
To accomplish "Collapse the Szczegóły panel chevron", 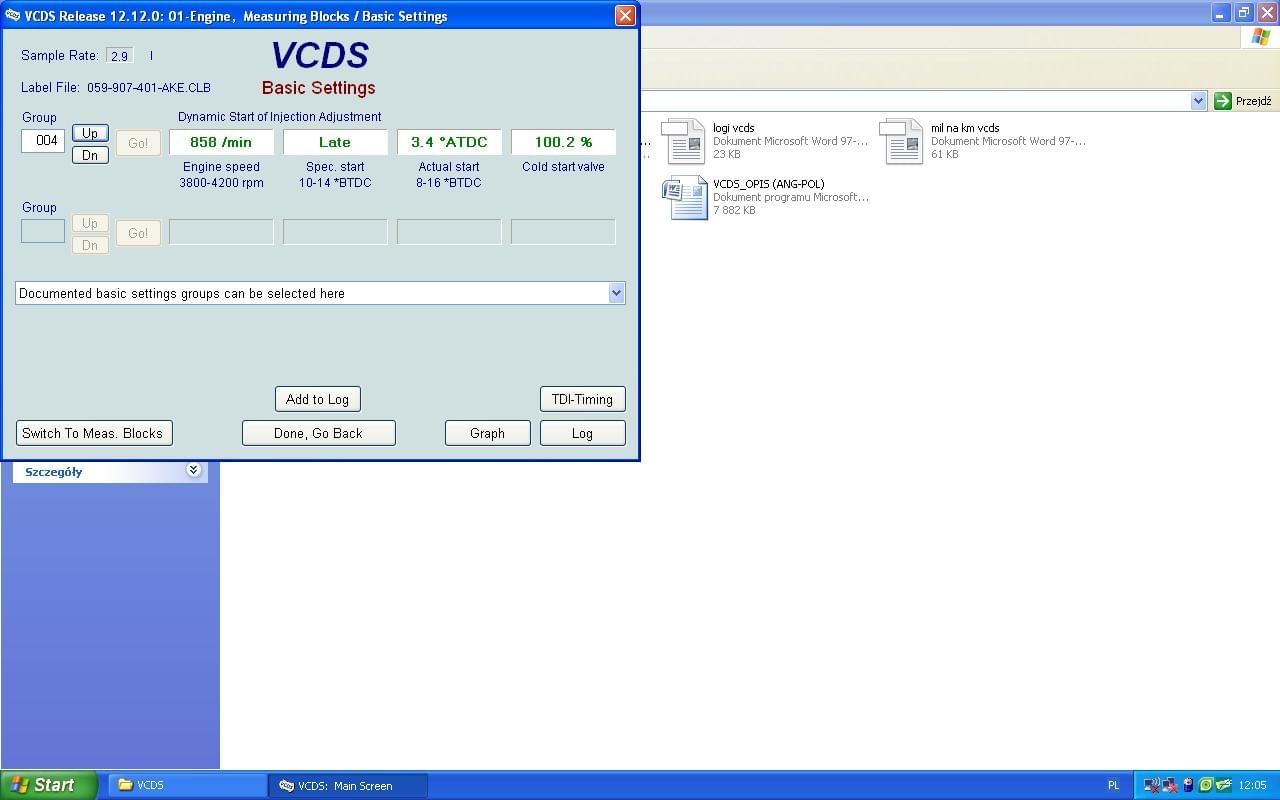I will (x=193, y=470).
